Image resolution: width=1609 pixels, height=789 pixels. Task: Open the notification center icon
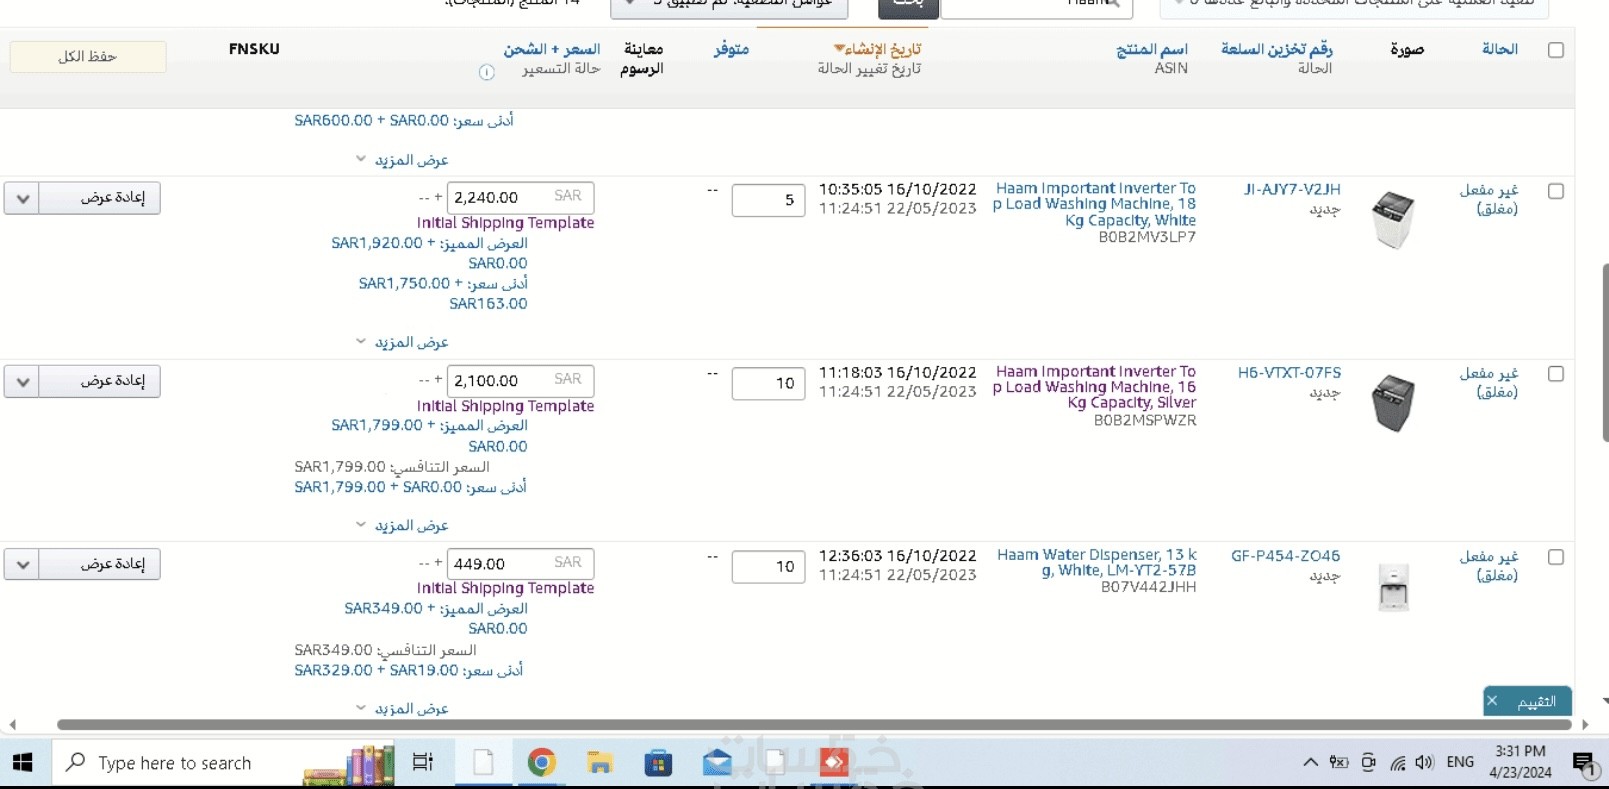1584,764
